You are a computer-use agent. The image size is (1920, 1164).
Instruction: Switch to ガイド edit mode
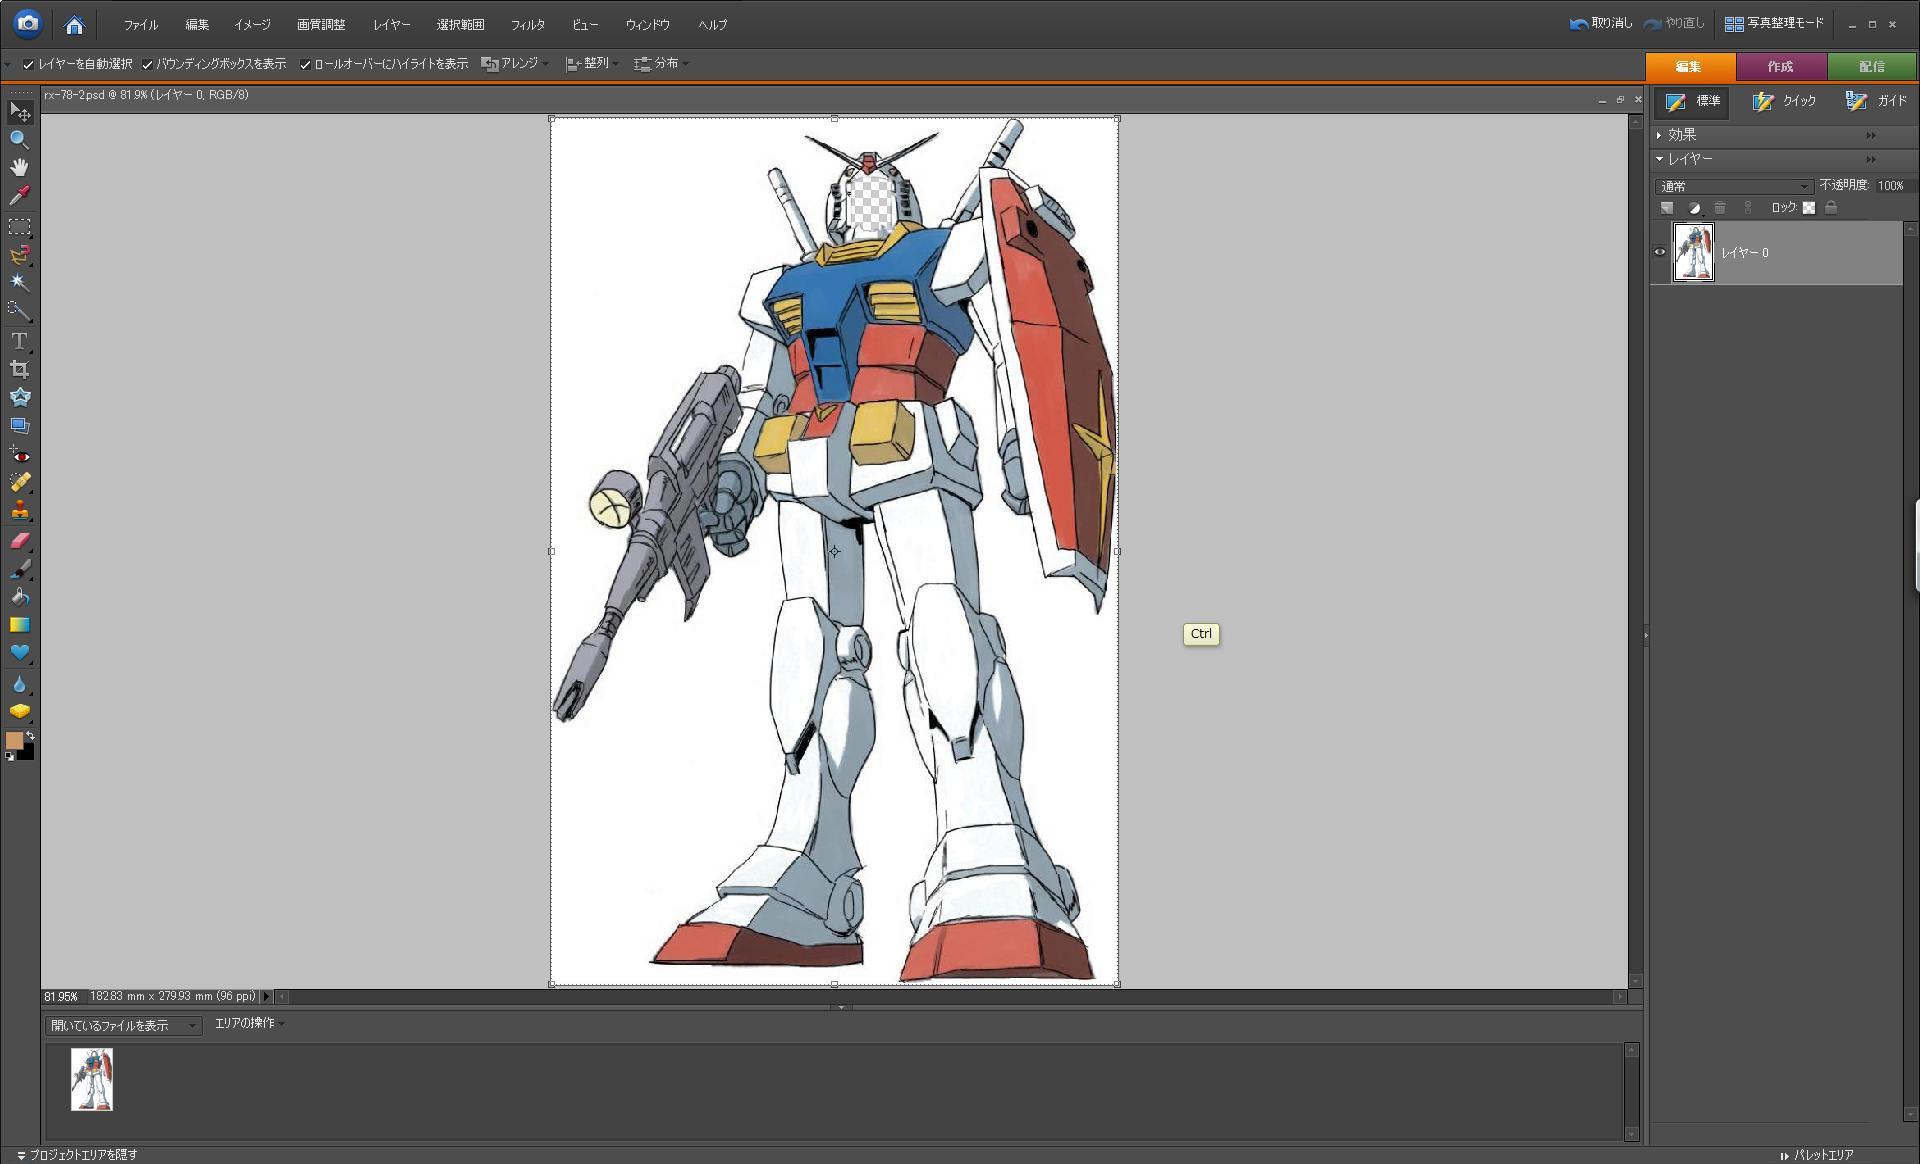(x=1877, y=101)
